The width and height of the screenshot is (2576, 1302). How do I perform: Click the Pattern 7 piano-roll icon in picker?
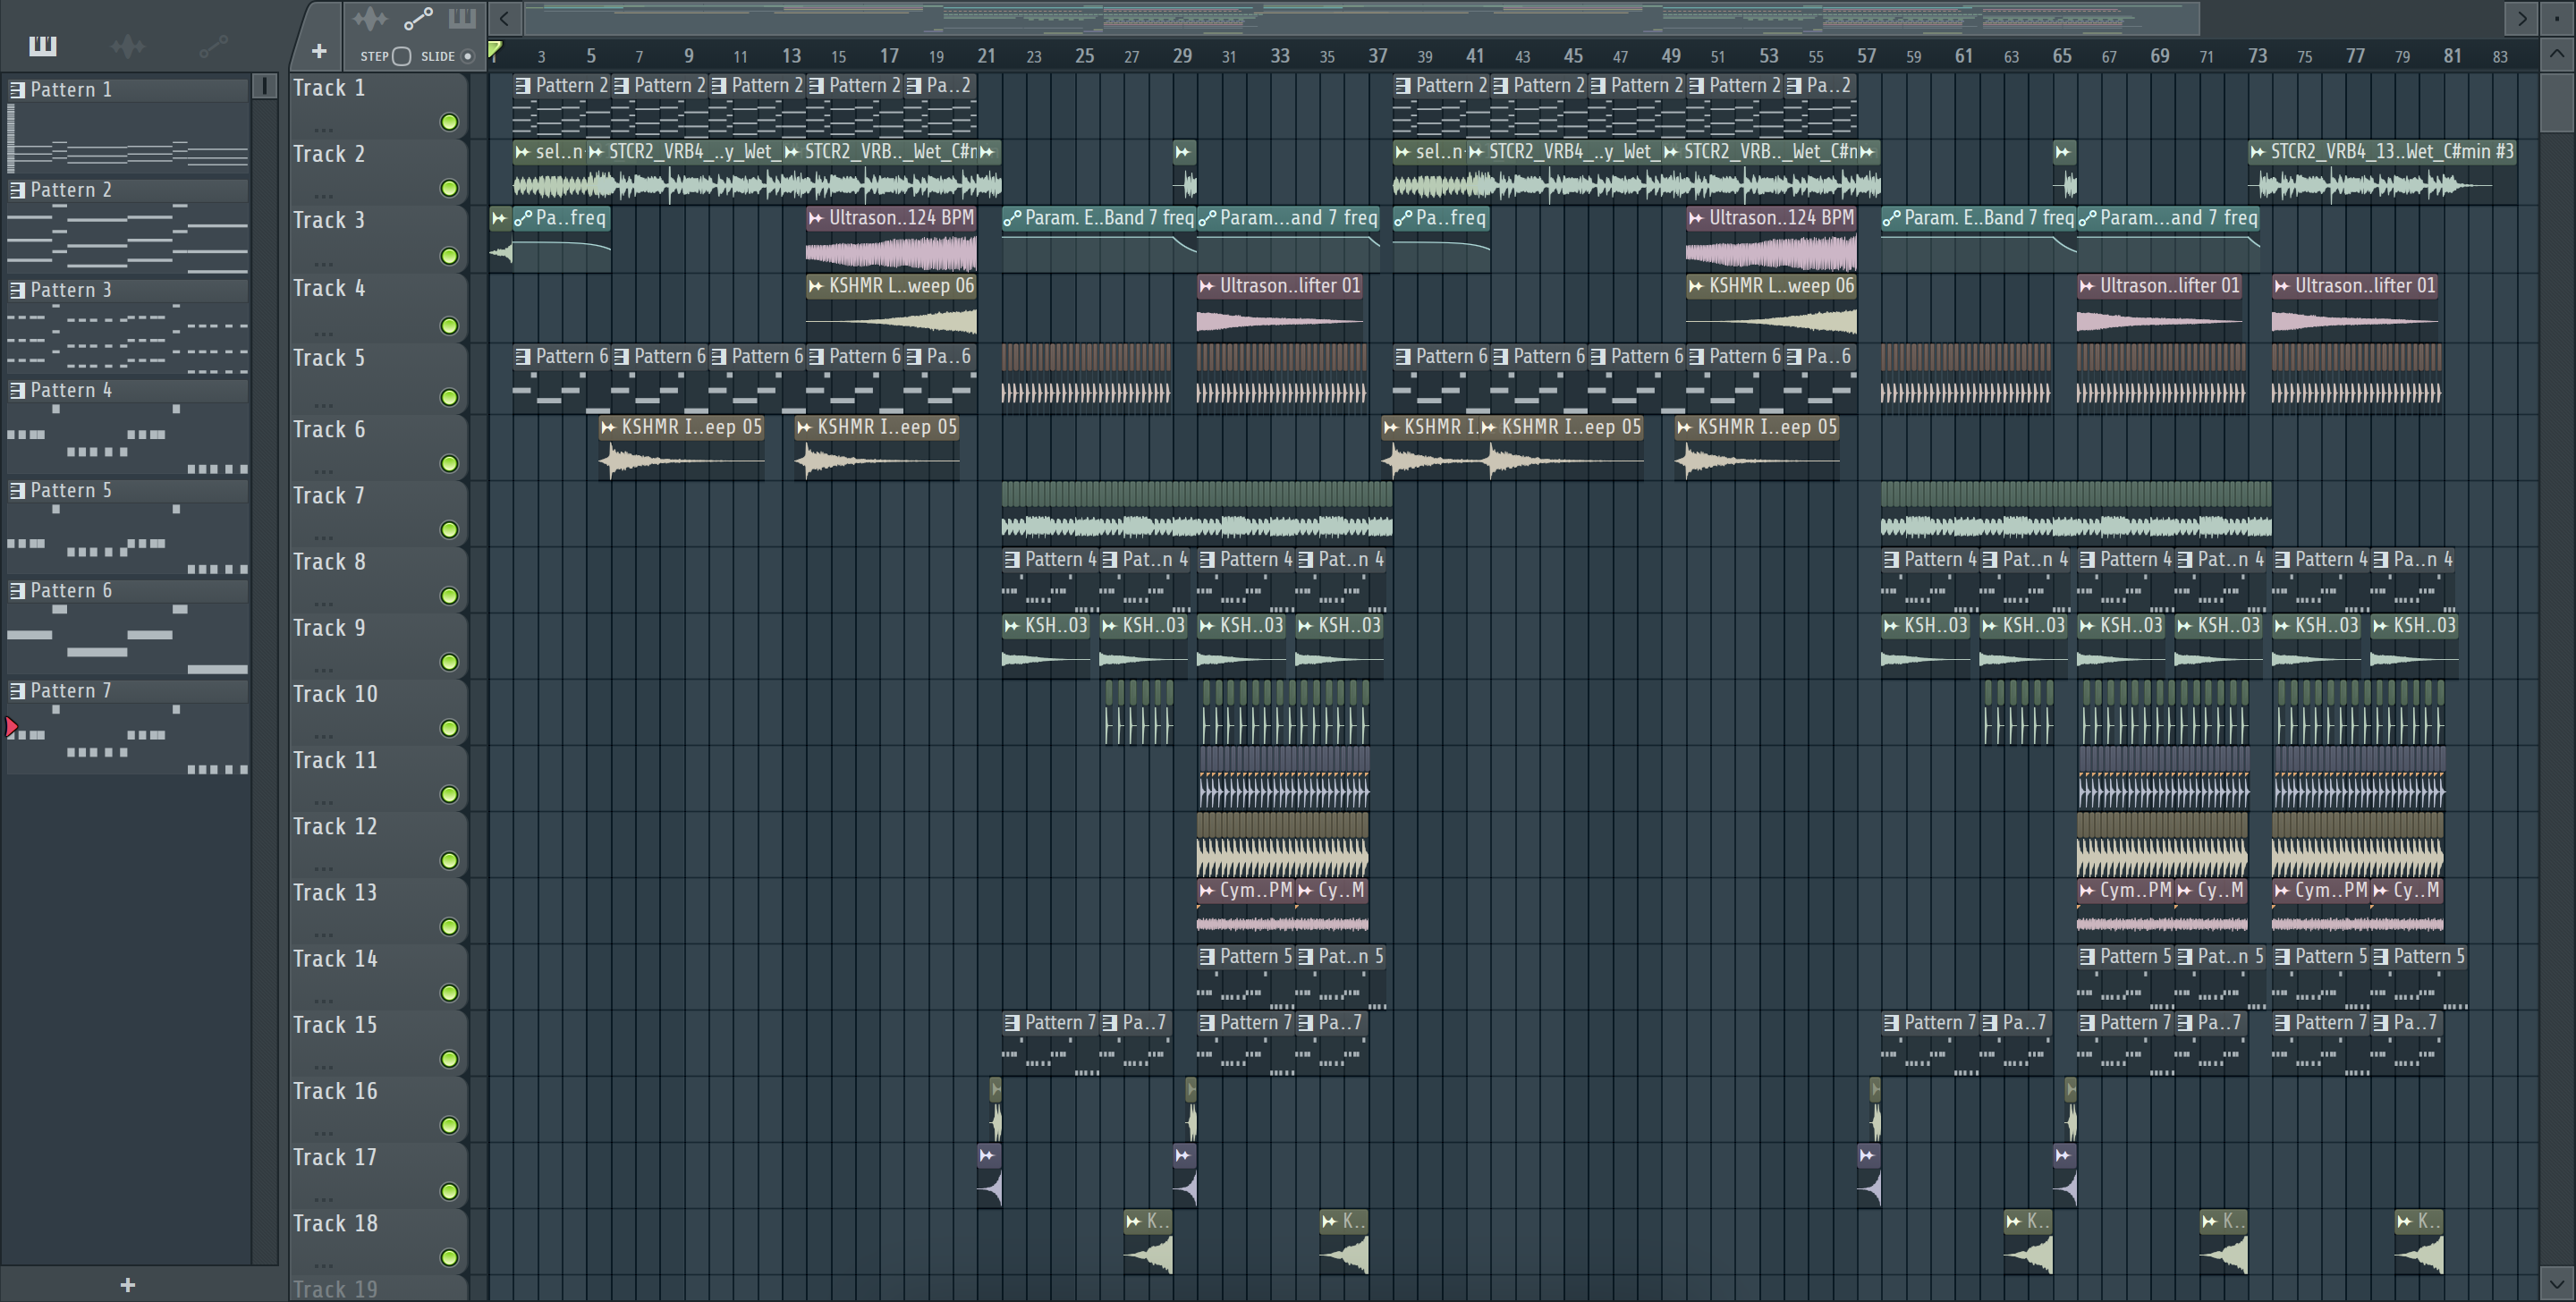coord(17,690)
